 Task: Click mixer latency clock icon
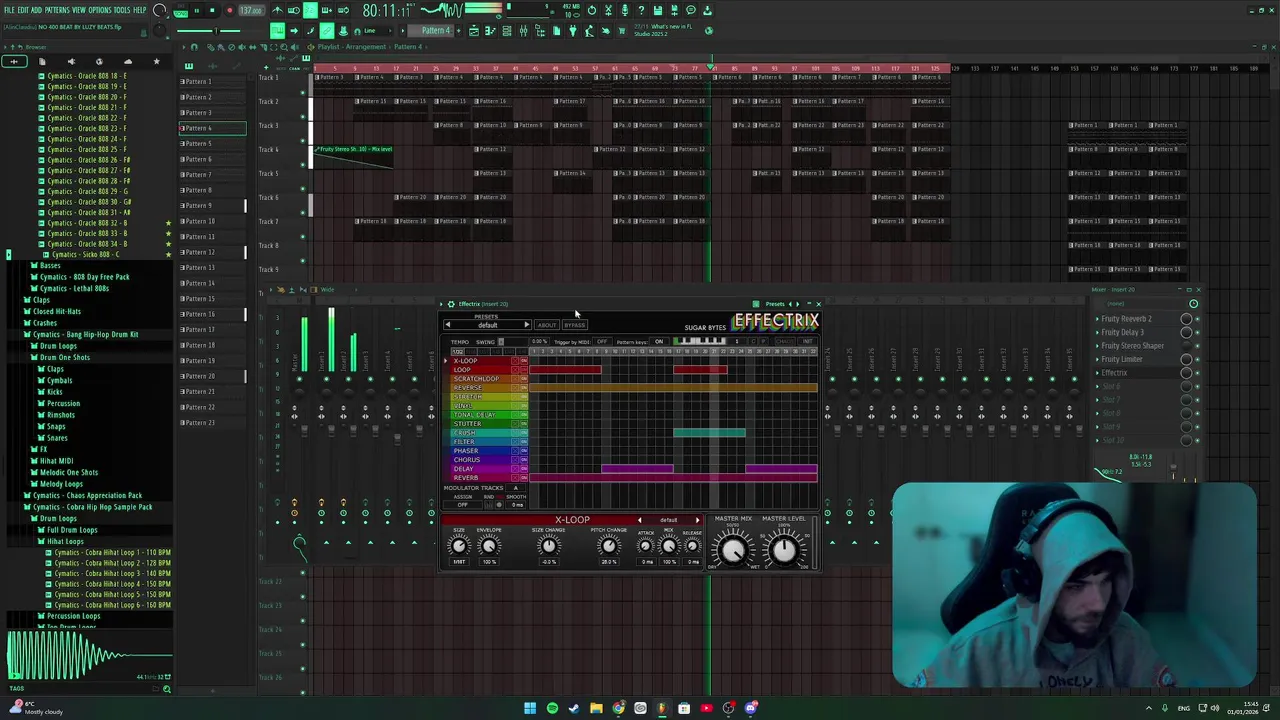coord(1193,304)
